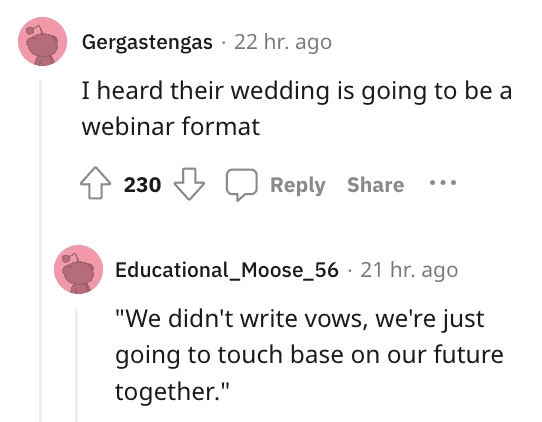542x422 pixels.
Task: Click the webinar format comment text
Action: pyautogui.click(x=297, y=109)
